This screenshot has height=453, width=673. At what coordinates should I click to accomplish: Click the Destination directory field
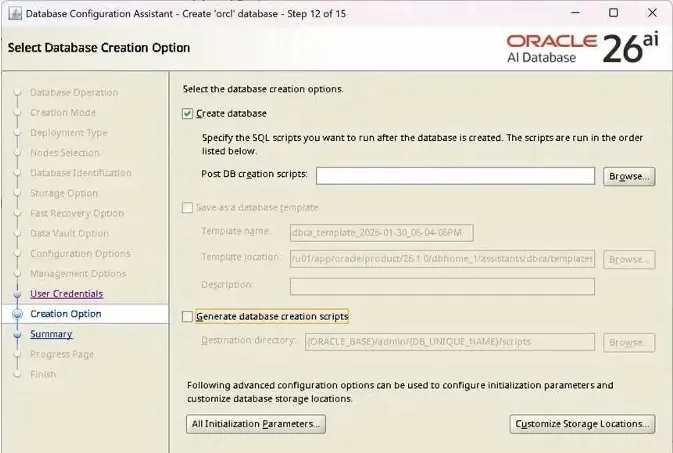click(450, 342)
